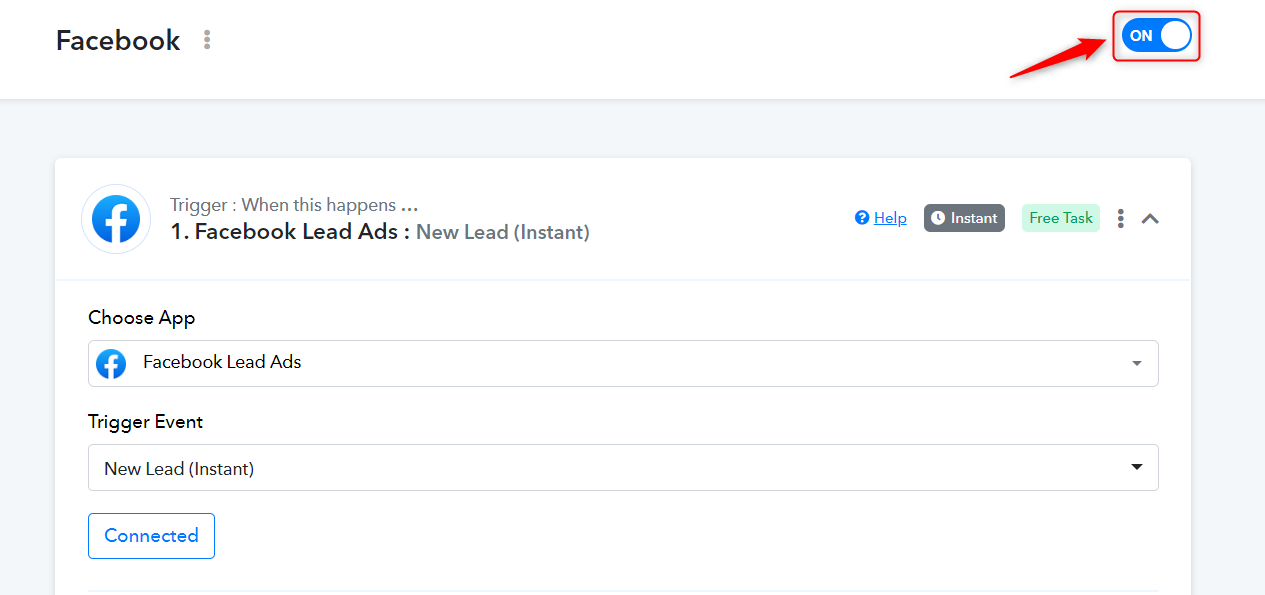Click the Trigger : When this happens text
1265x595 pixels.
point(294,205)
